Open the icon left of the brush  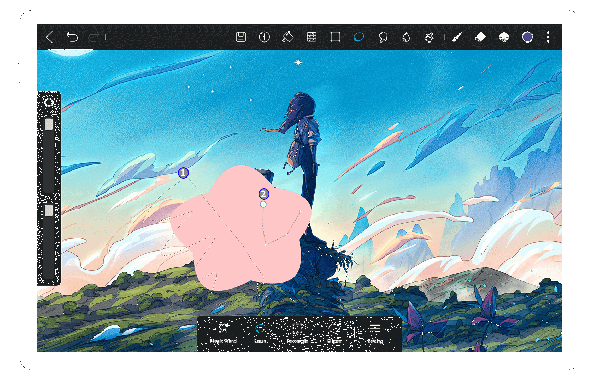tap(429, 37)
